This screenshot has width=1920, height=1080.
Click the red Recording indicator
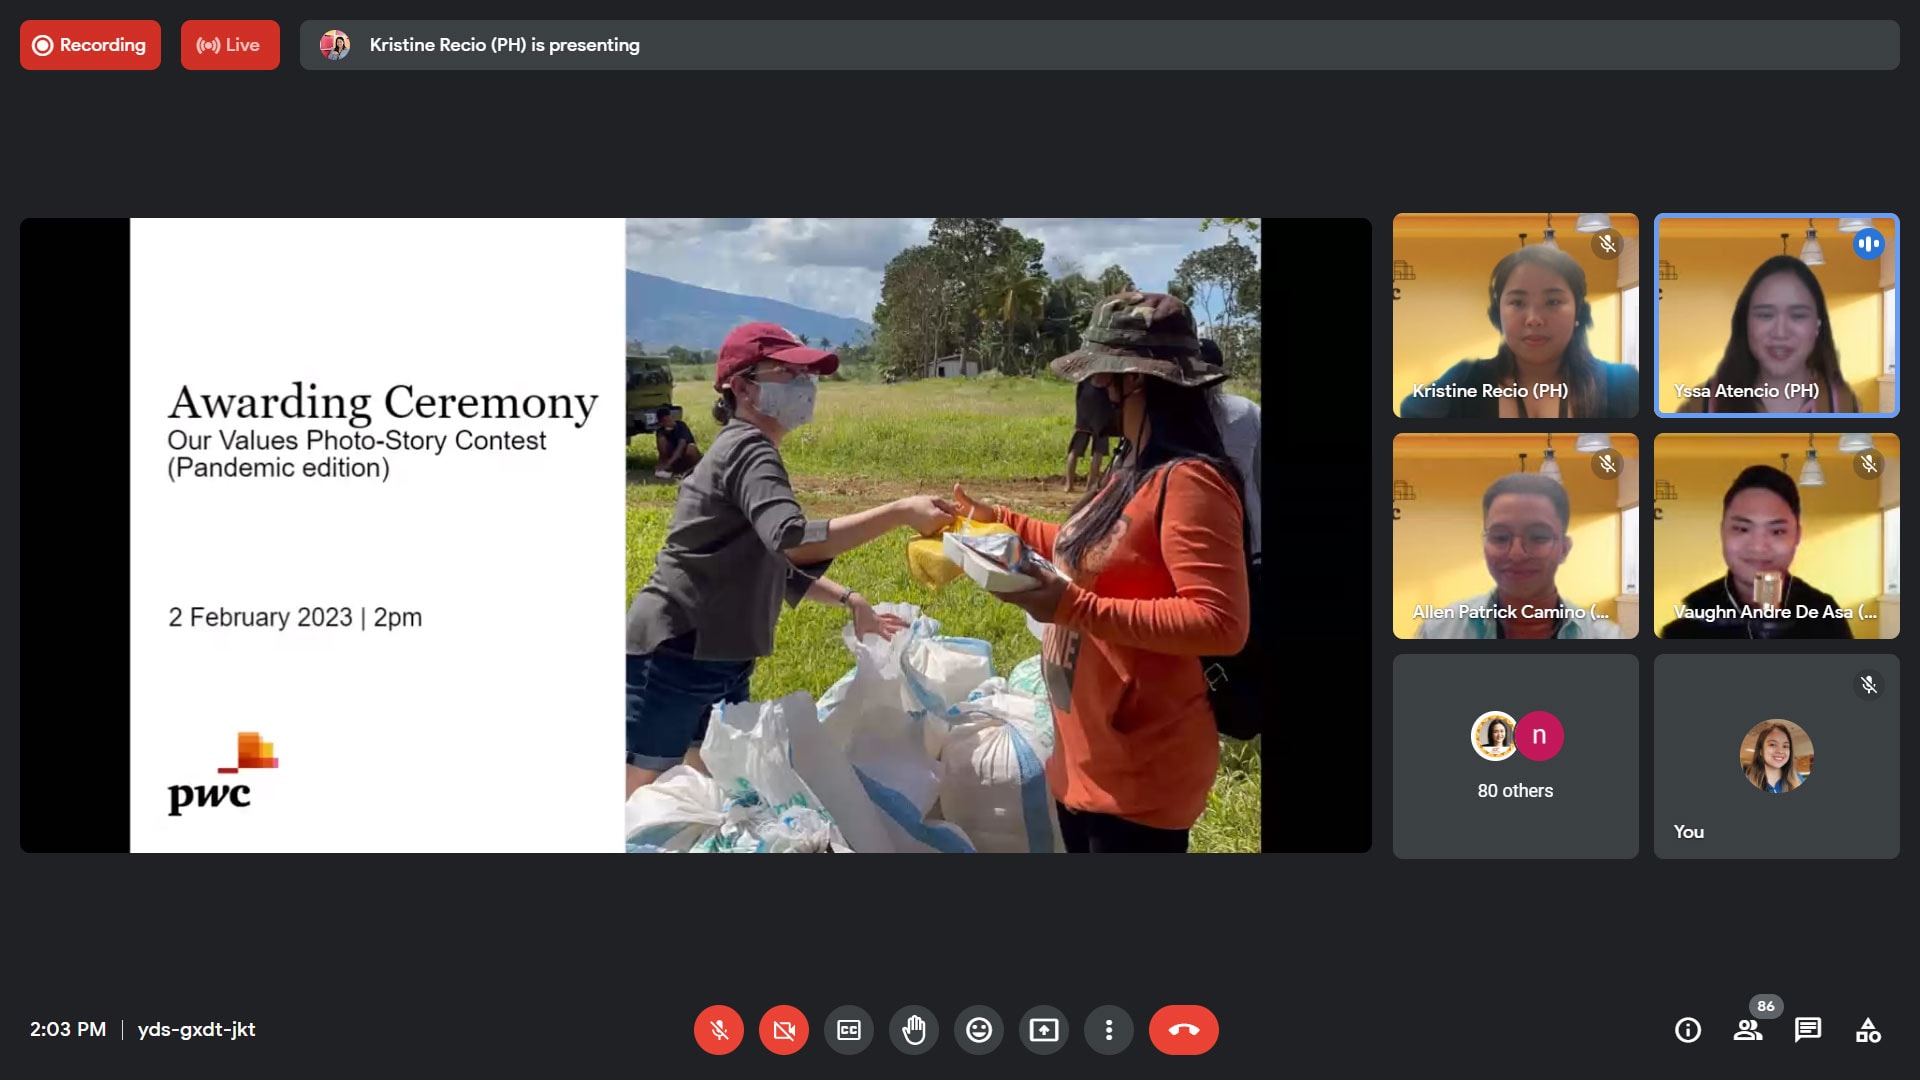click(90, 45)
